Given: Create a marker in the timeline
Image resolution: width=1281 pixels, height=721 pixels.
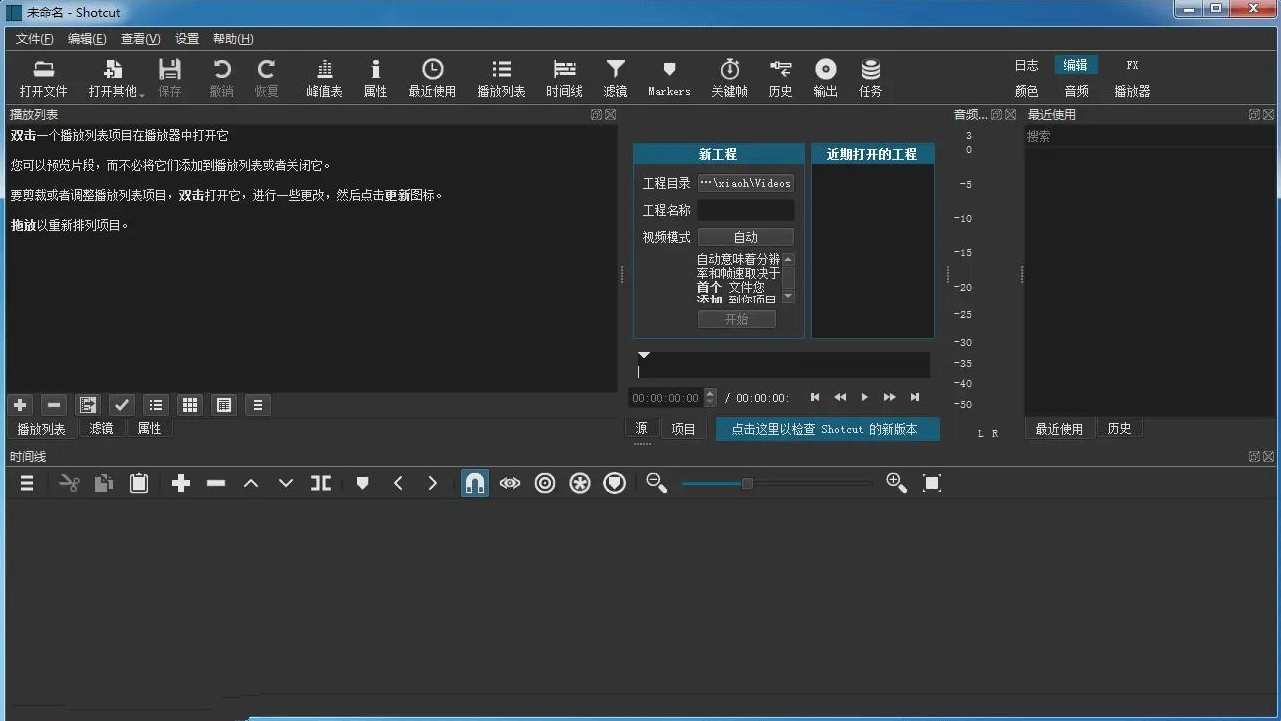Looking at the screenshot, I should pyautogui.click(x=362, y=483).
